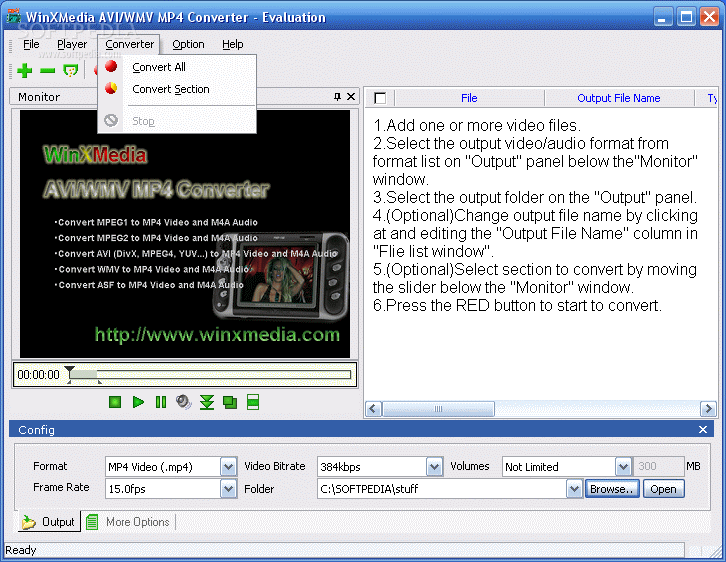Click the device thumbnail in preview
The height and width of the screenshot is (562, 726).
[x=281, y=276]
